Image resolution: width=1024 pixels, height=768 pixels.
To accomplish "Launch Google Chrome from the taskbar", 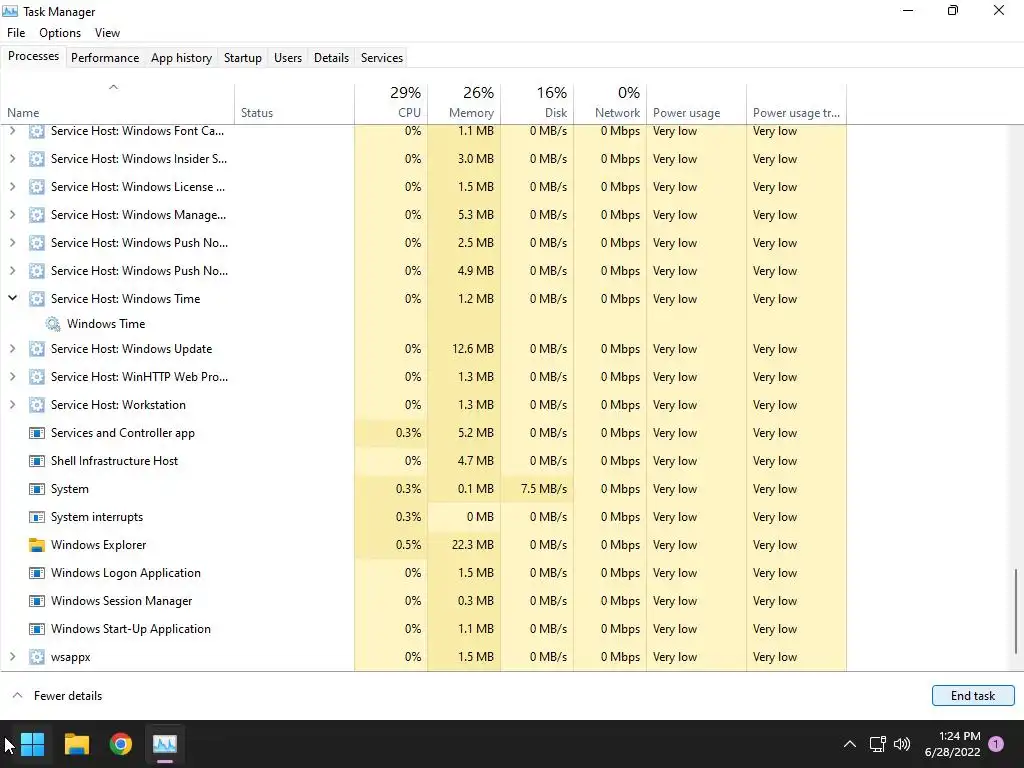I will coord(121,744).
